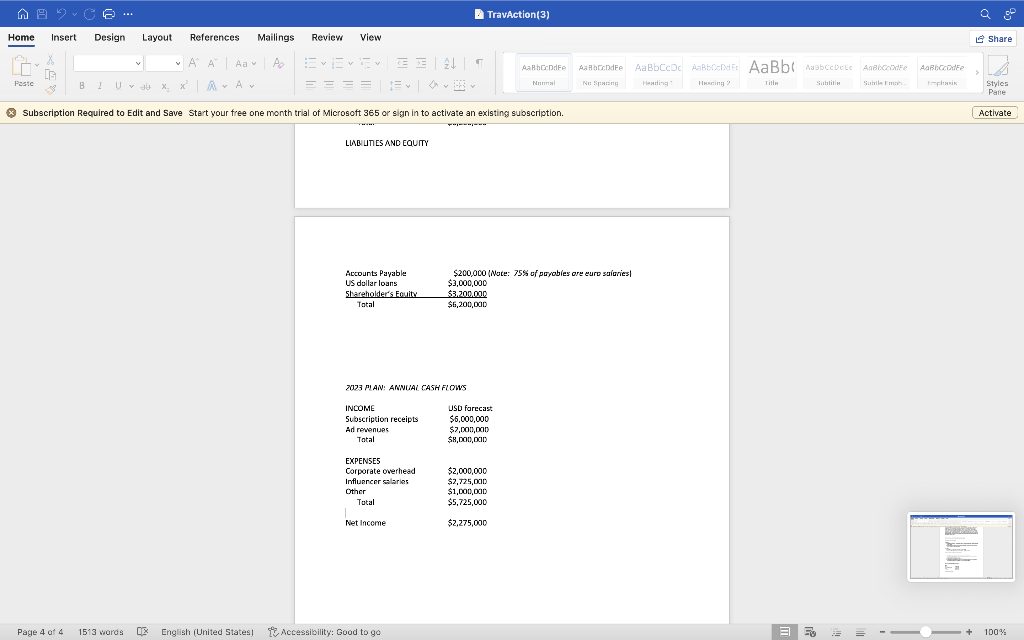Dismiss subscription banner with X icon
Image resolution: width=1024 pixels, height=640 pixels.
pyautogui.click(x=11, y=113)
